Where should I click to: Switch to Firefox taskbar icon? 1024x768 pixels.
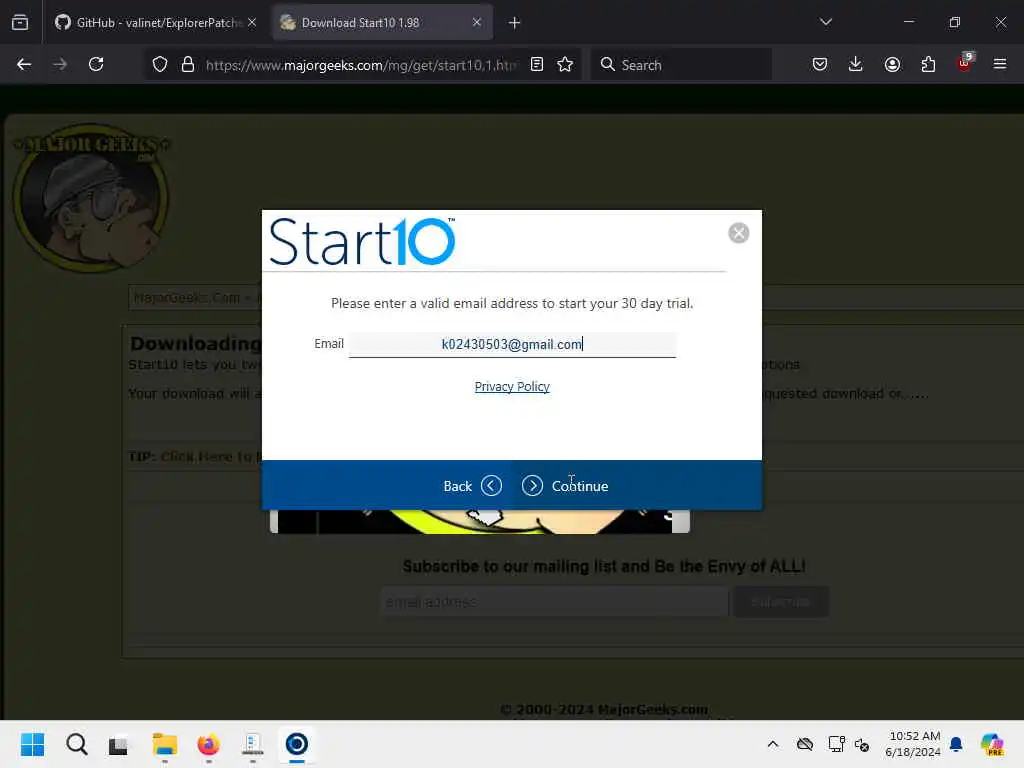click(208, 744)
